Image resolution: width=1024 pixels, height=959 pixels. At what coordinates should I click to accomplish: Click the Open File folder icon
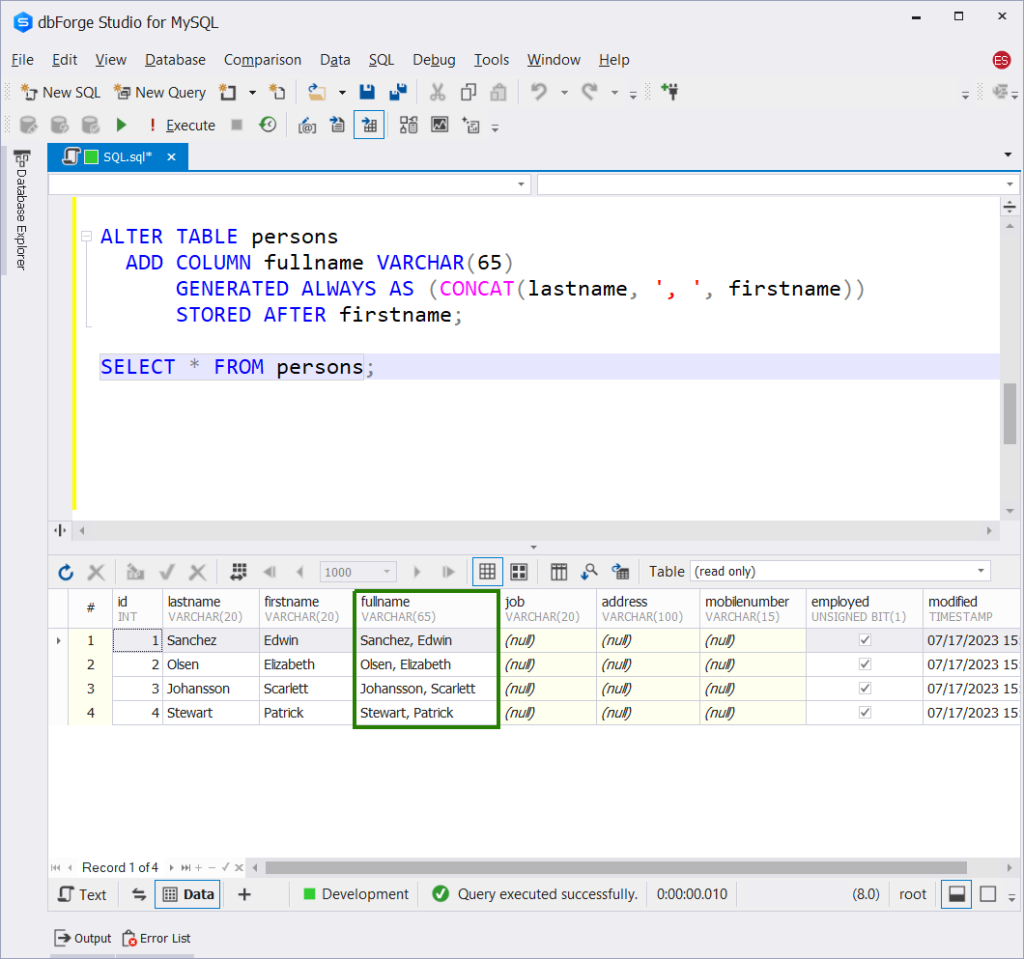tap(317, 92)
